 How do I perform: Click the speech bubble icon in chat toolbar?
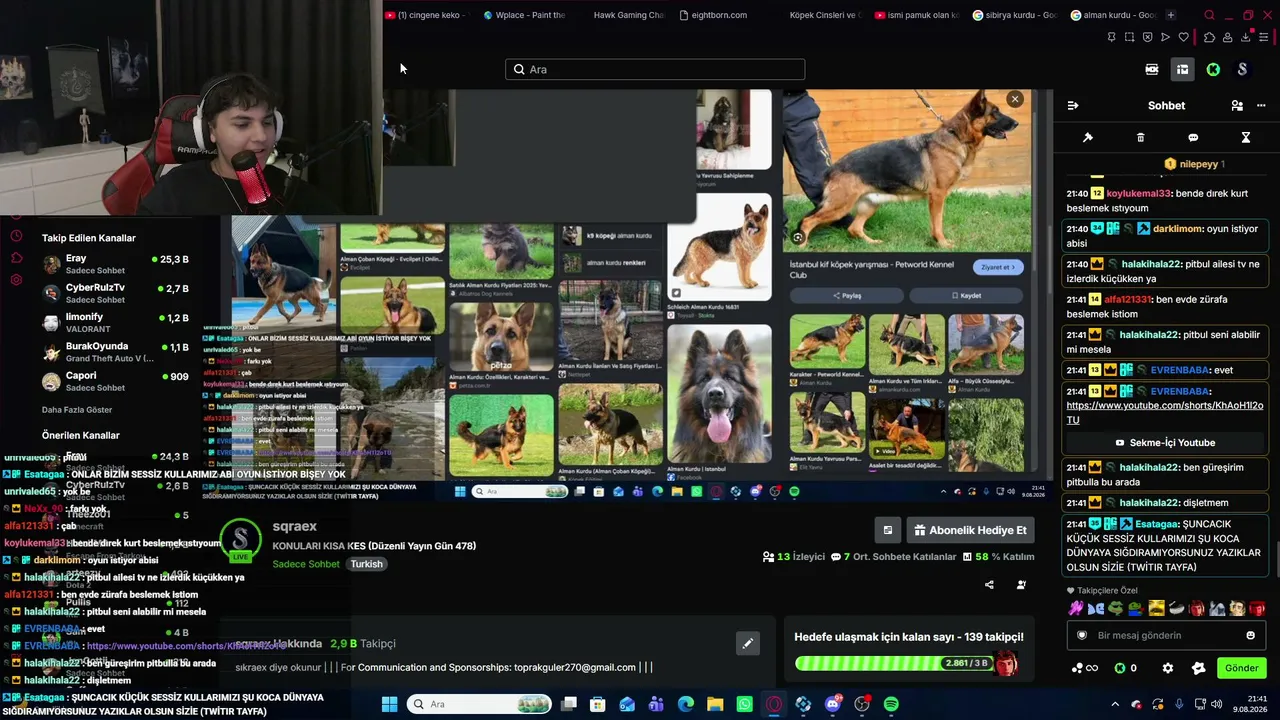1193,137
